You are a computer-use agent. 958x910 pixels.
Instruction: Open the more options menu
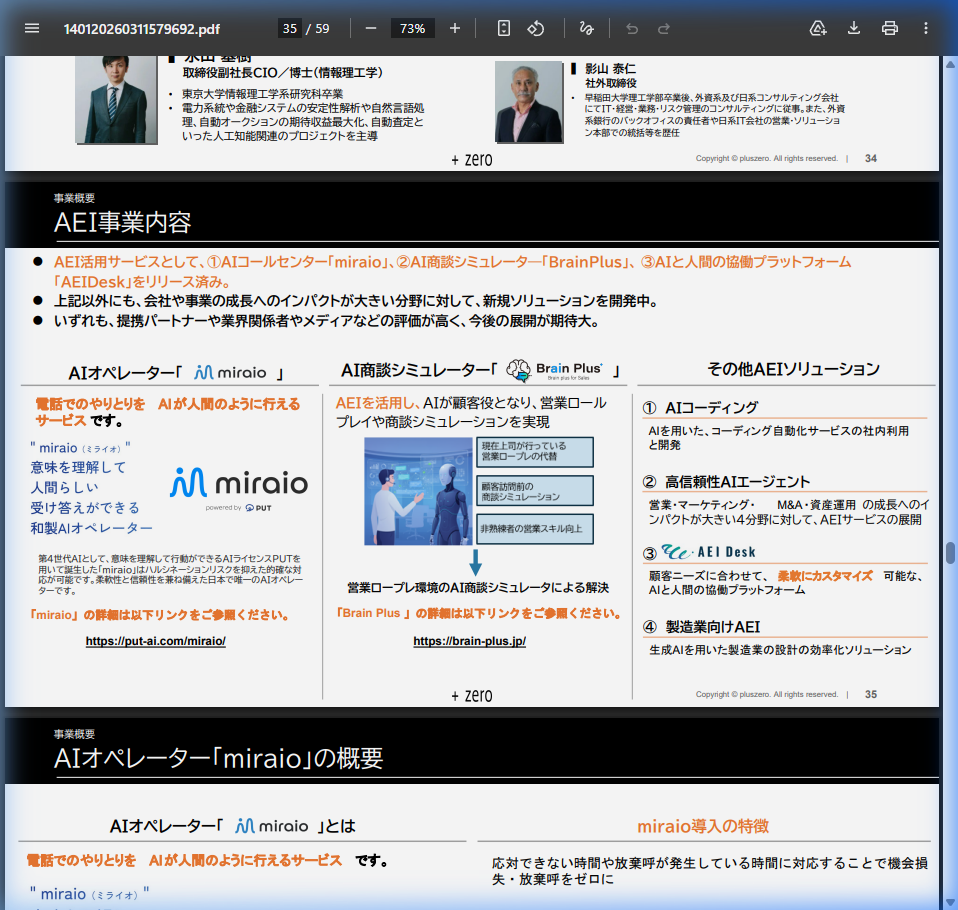point(925,28)
